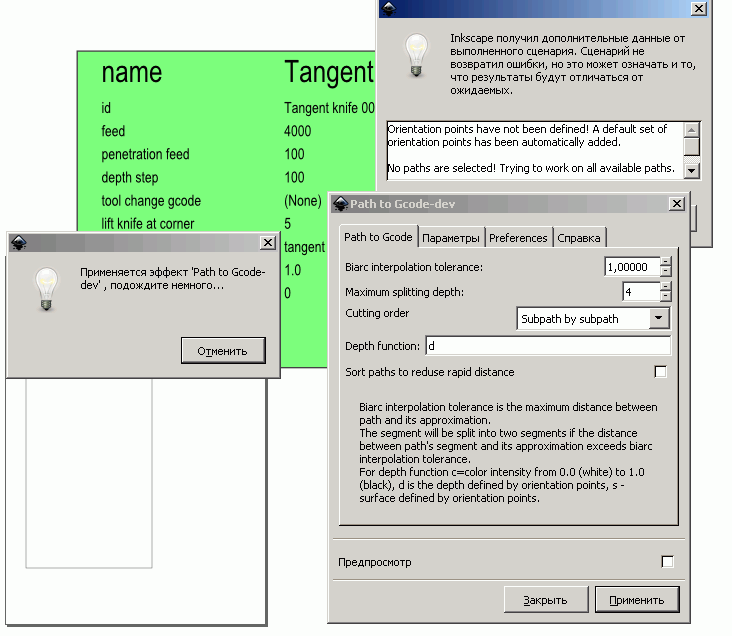This screenshot has height=636, width=732.
Task: Click Inkscape icon in the progress dialog title bar
Action: point(19,242)
